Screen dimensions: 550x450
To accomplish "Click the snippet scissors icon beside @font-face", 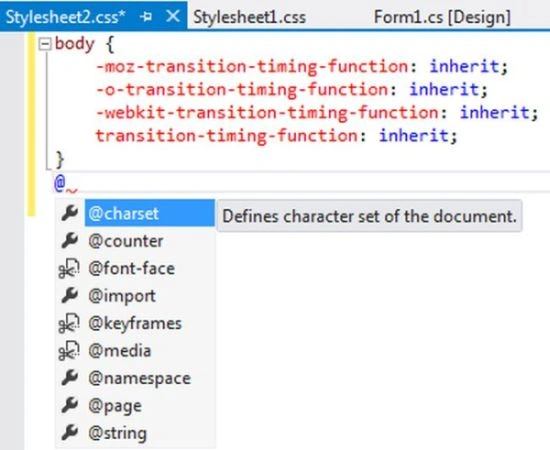I will pyautogui.click(x=69, y=269).
